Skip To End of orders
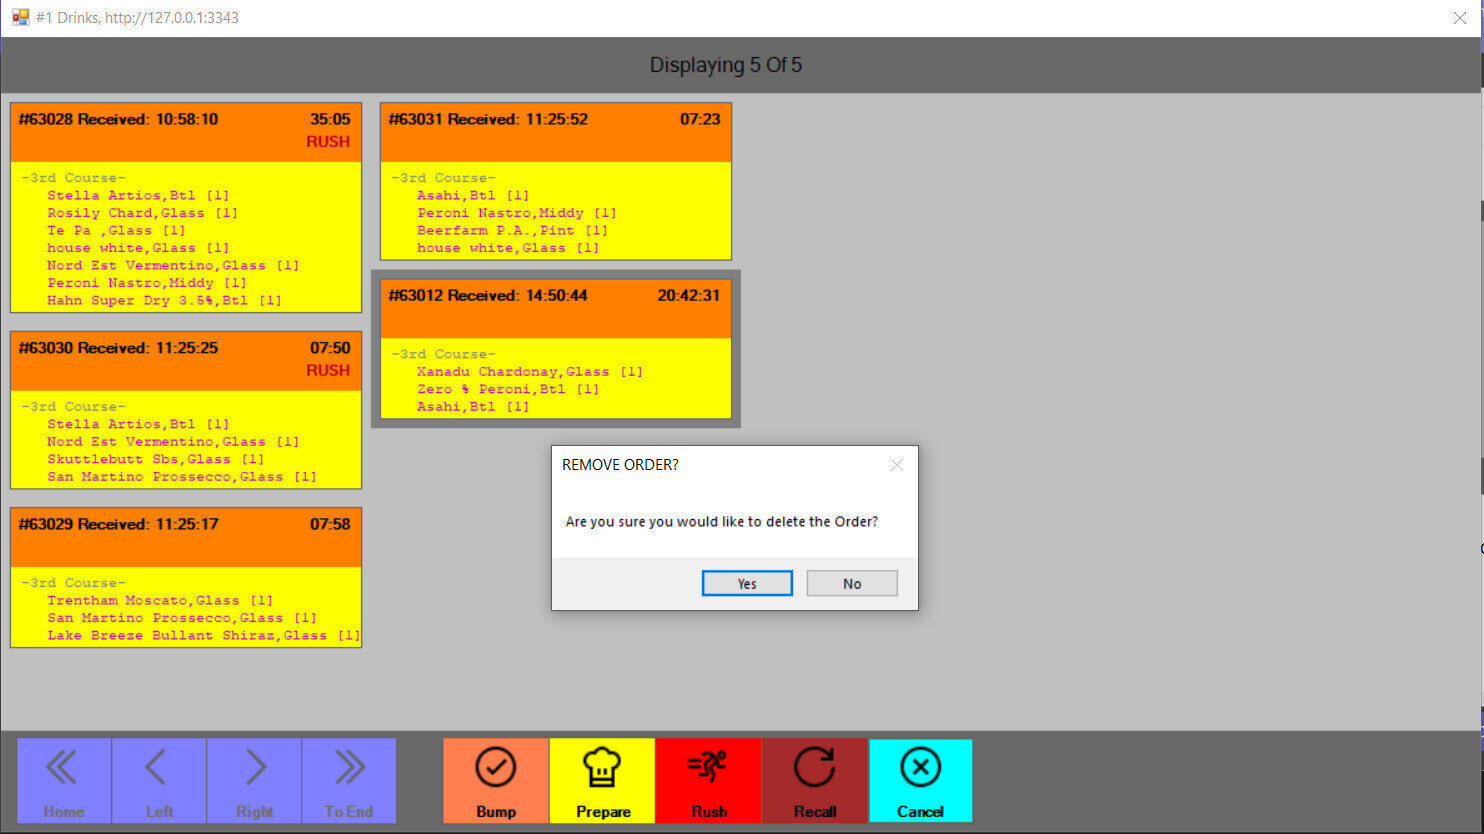The height and width of the screenshot is (834, 1484). tap(348, 780)
